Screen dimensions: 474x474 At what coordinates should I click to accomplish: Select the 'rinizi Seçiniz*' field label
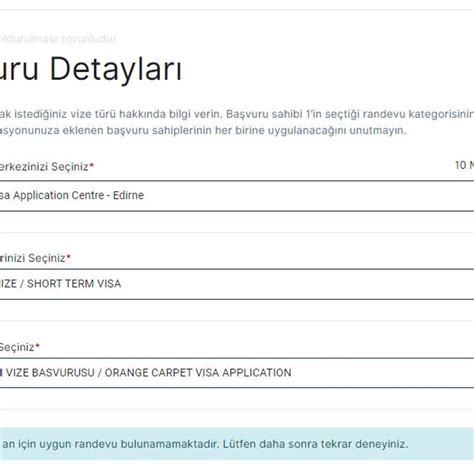35,258
